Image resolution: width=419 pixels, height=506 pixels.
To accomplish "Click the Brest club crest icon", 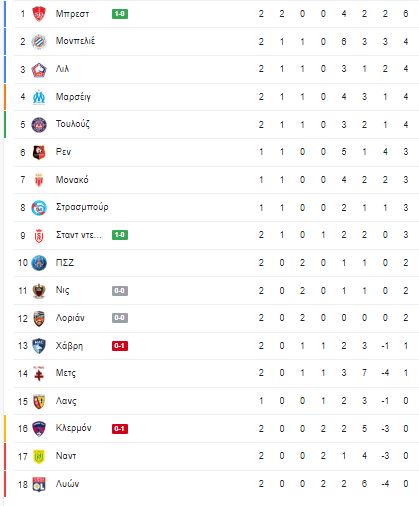I will click(39, 14).
